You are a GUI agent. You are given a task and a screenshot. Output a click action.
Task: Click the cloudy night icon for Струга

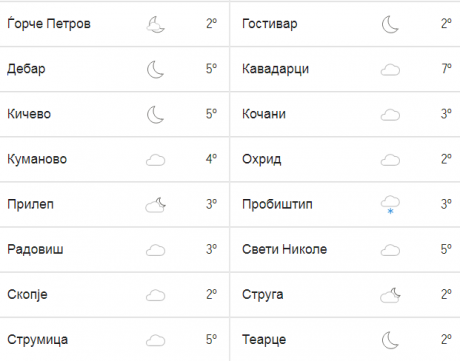click(x=390, y=295)
